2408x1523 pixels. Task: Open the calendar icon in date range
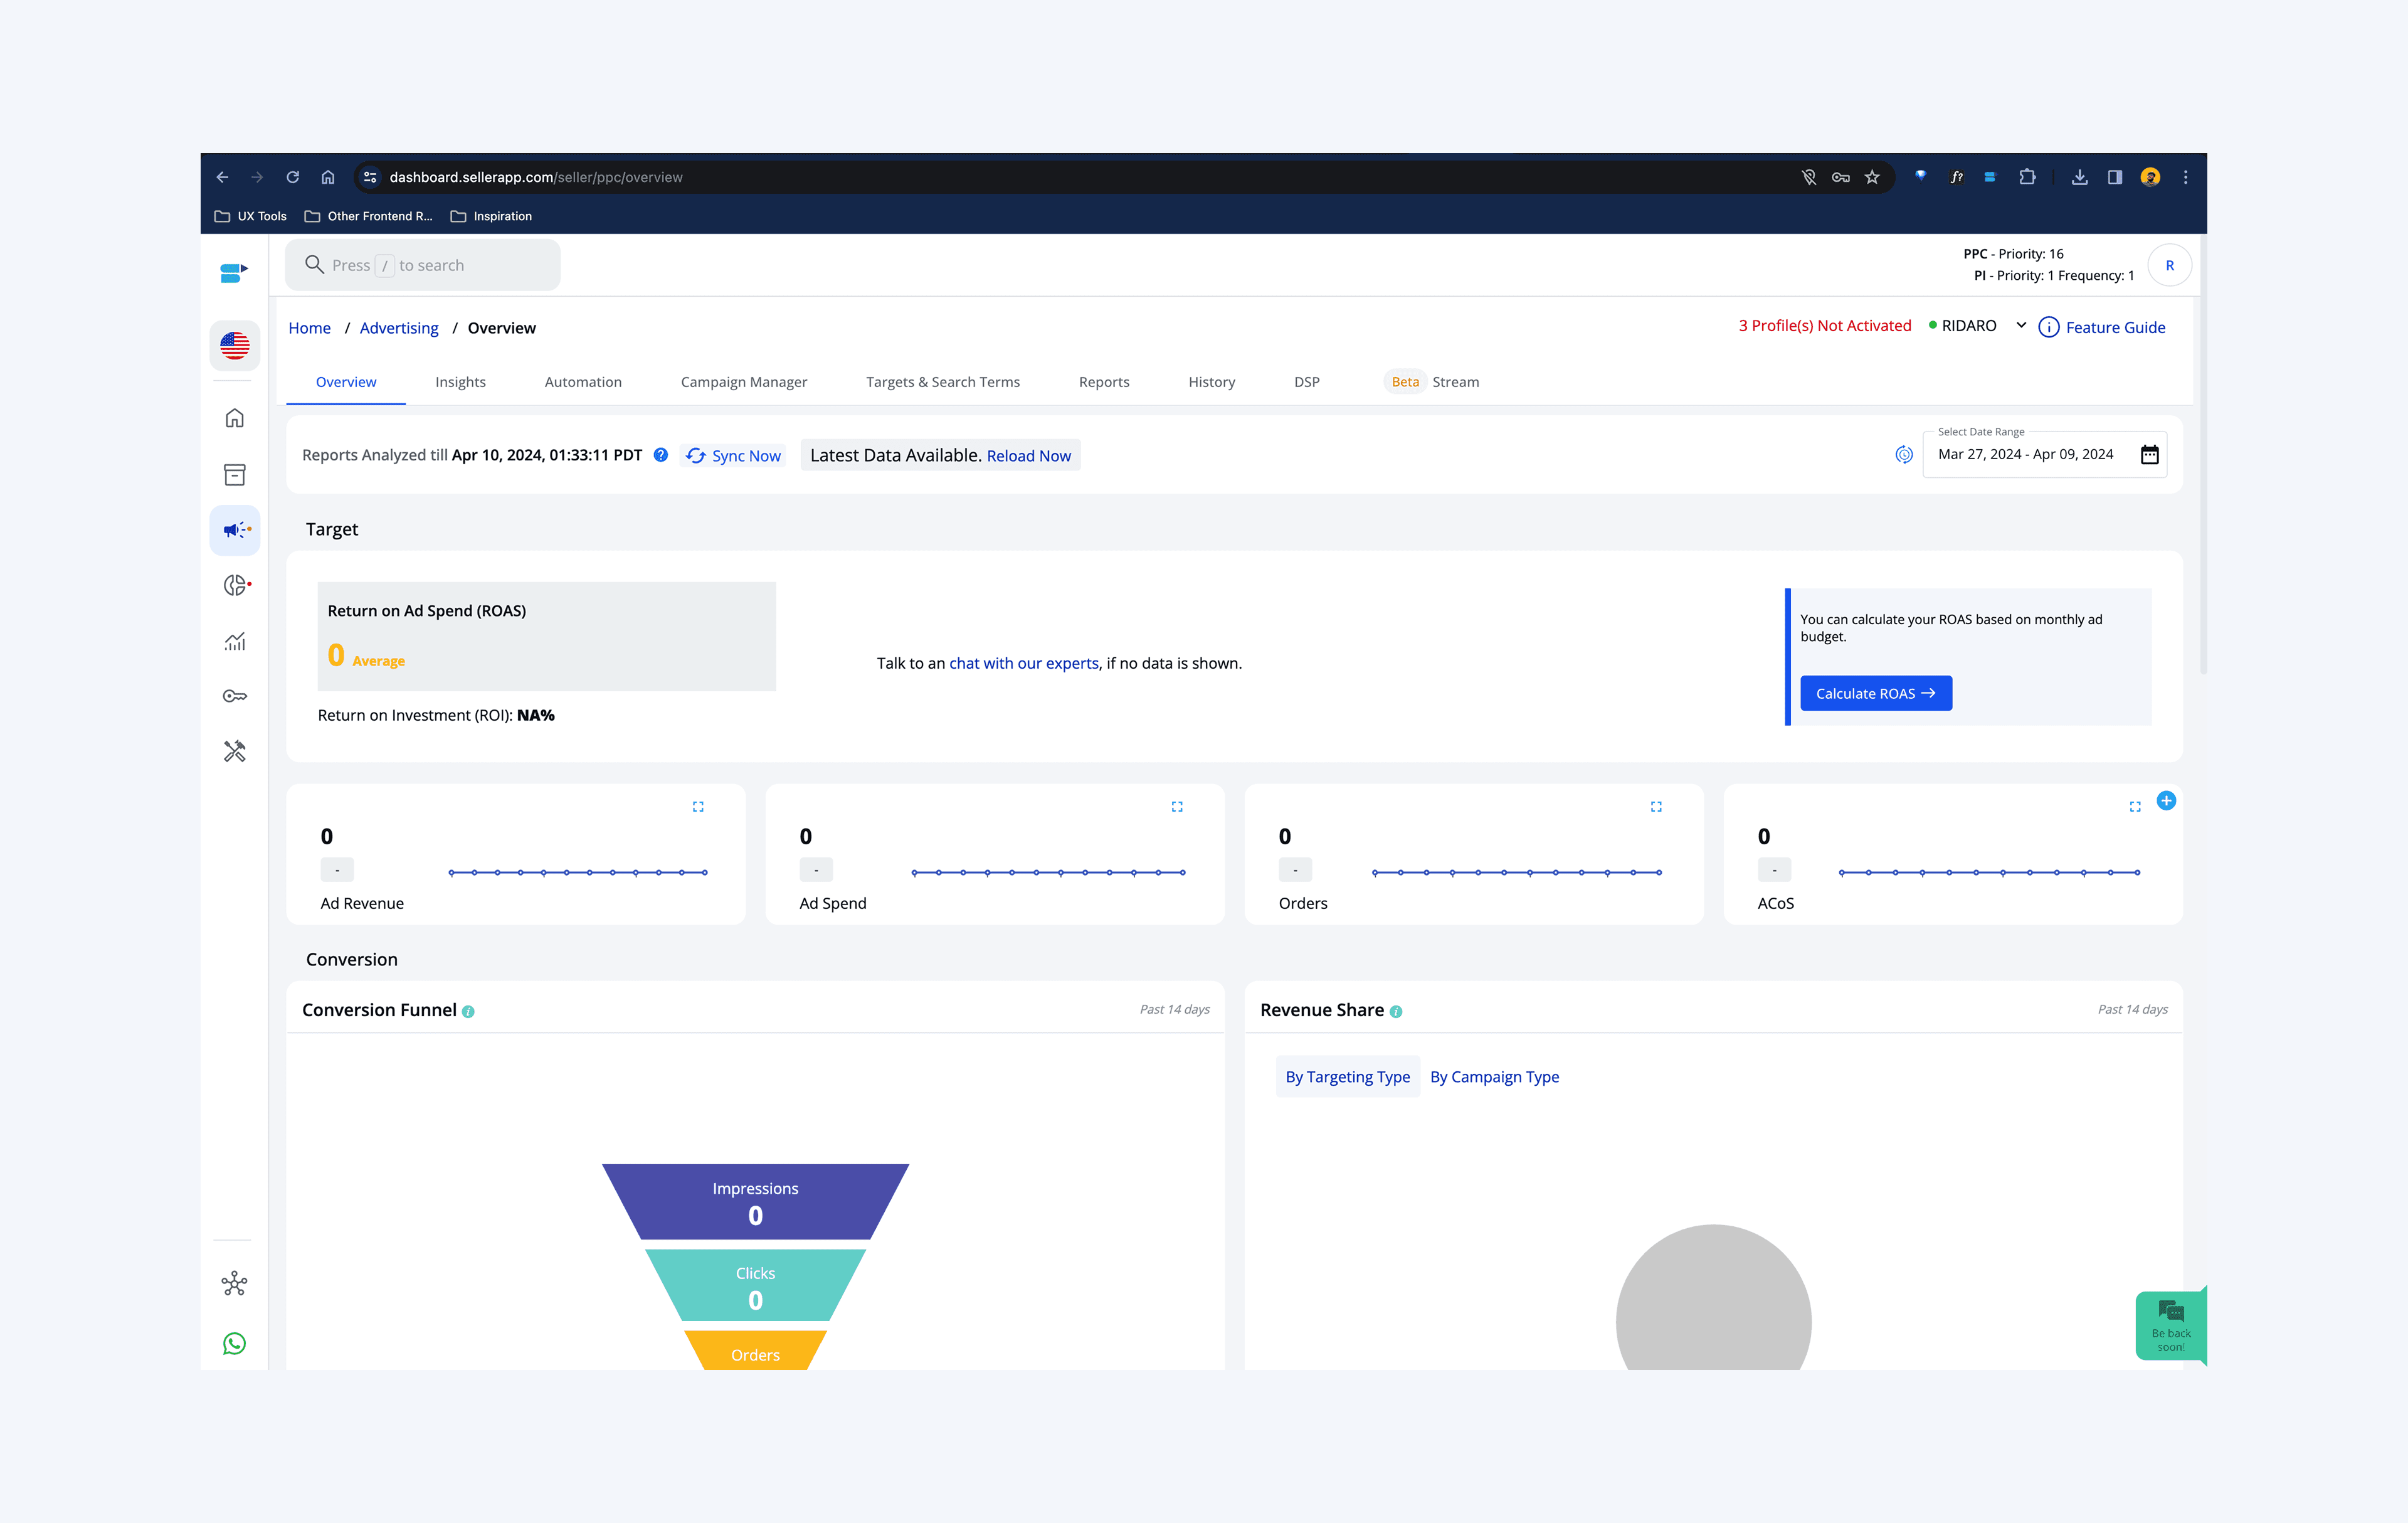pos(2149,455)
